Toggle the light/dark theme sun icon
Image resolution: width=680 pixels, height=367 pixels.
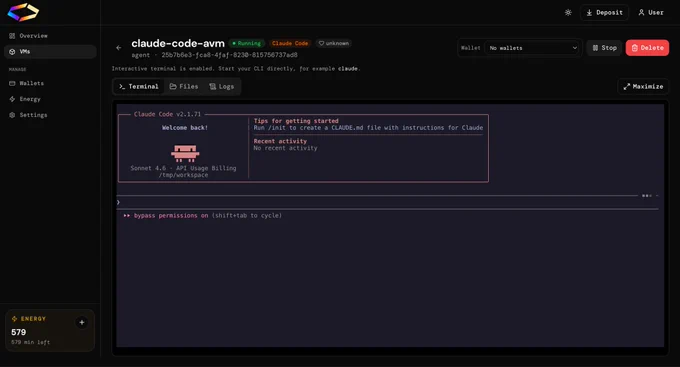click(568, 13)
